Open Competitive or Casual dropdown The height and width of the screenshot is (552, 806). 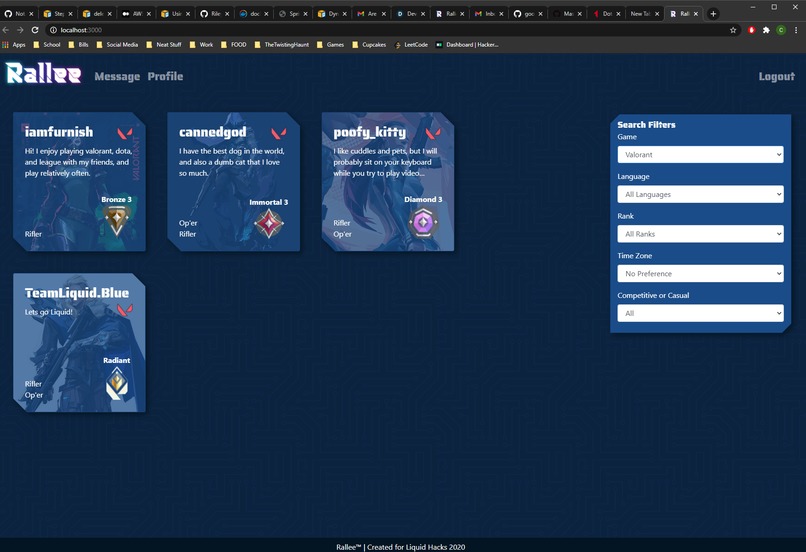[x=700, y=312]
